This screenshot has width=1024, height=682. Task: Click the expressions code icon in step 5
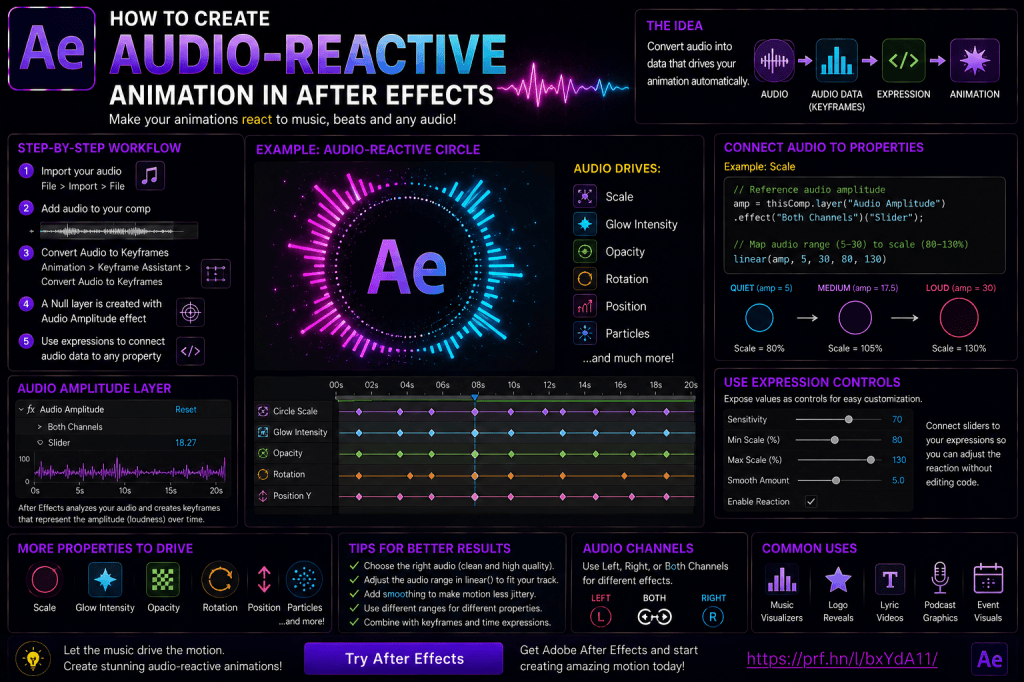190,351
